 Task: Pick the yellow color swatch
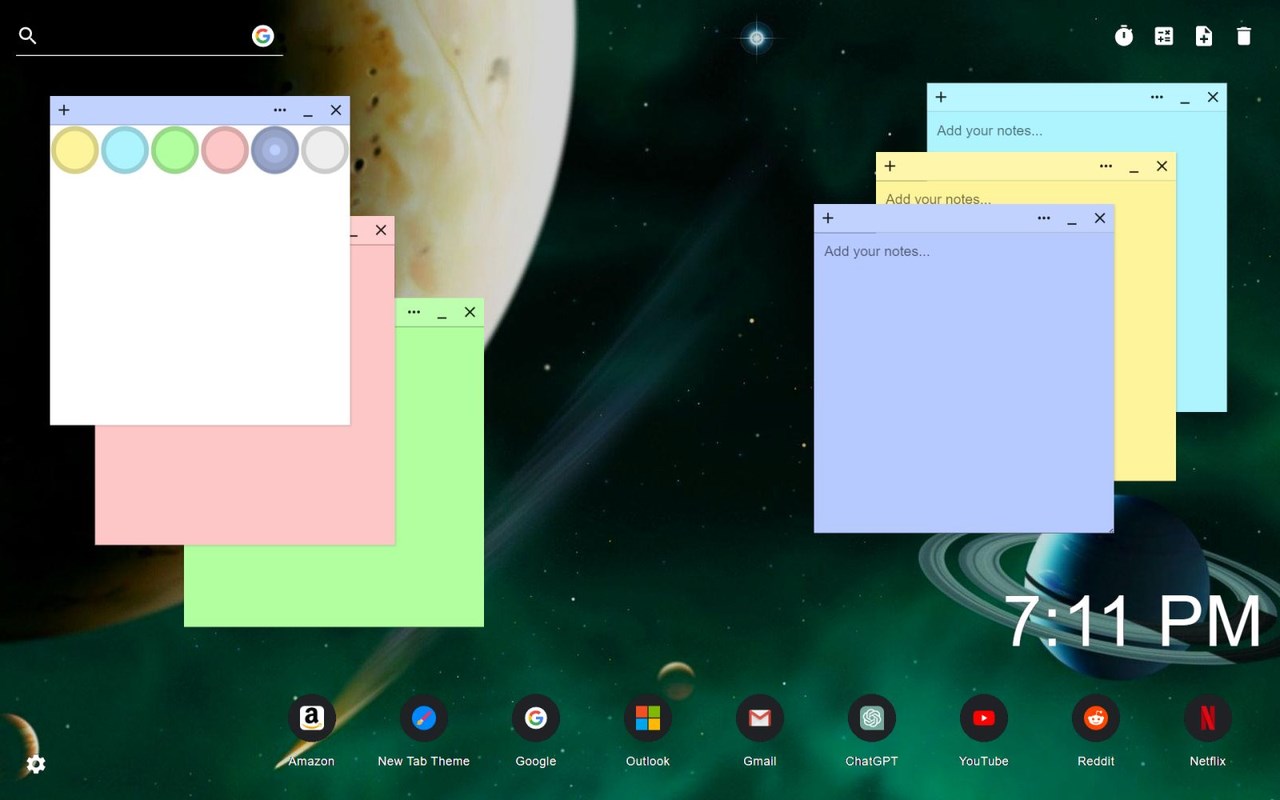[x=75, y=150]
